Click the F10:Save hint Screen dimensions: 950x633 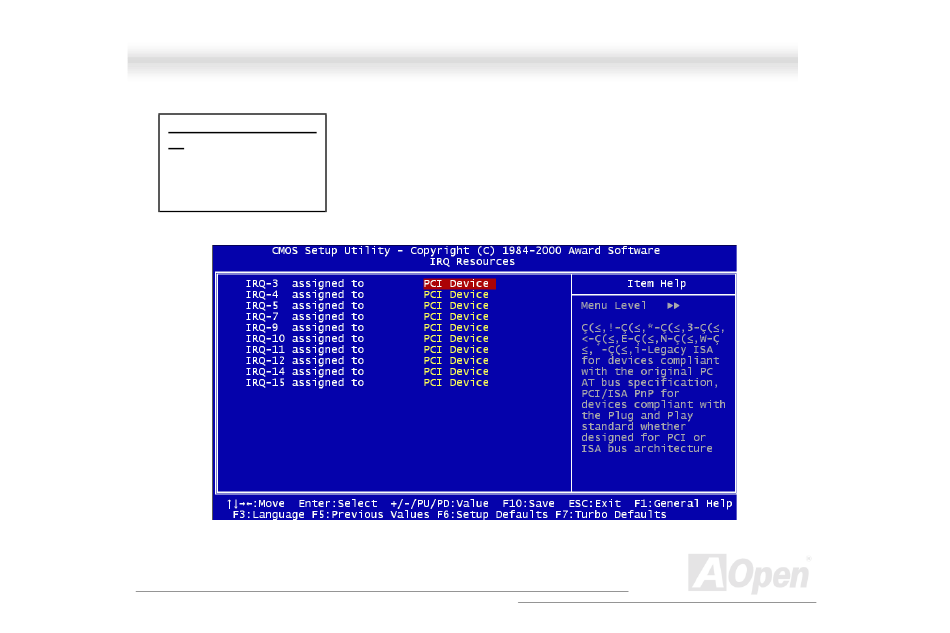tap(528, 504)
